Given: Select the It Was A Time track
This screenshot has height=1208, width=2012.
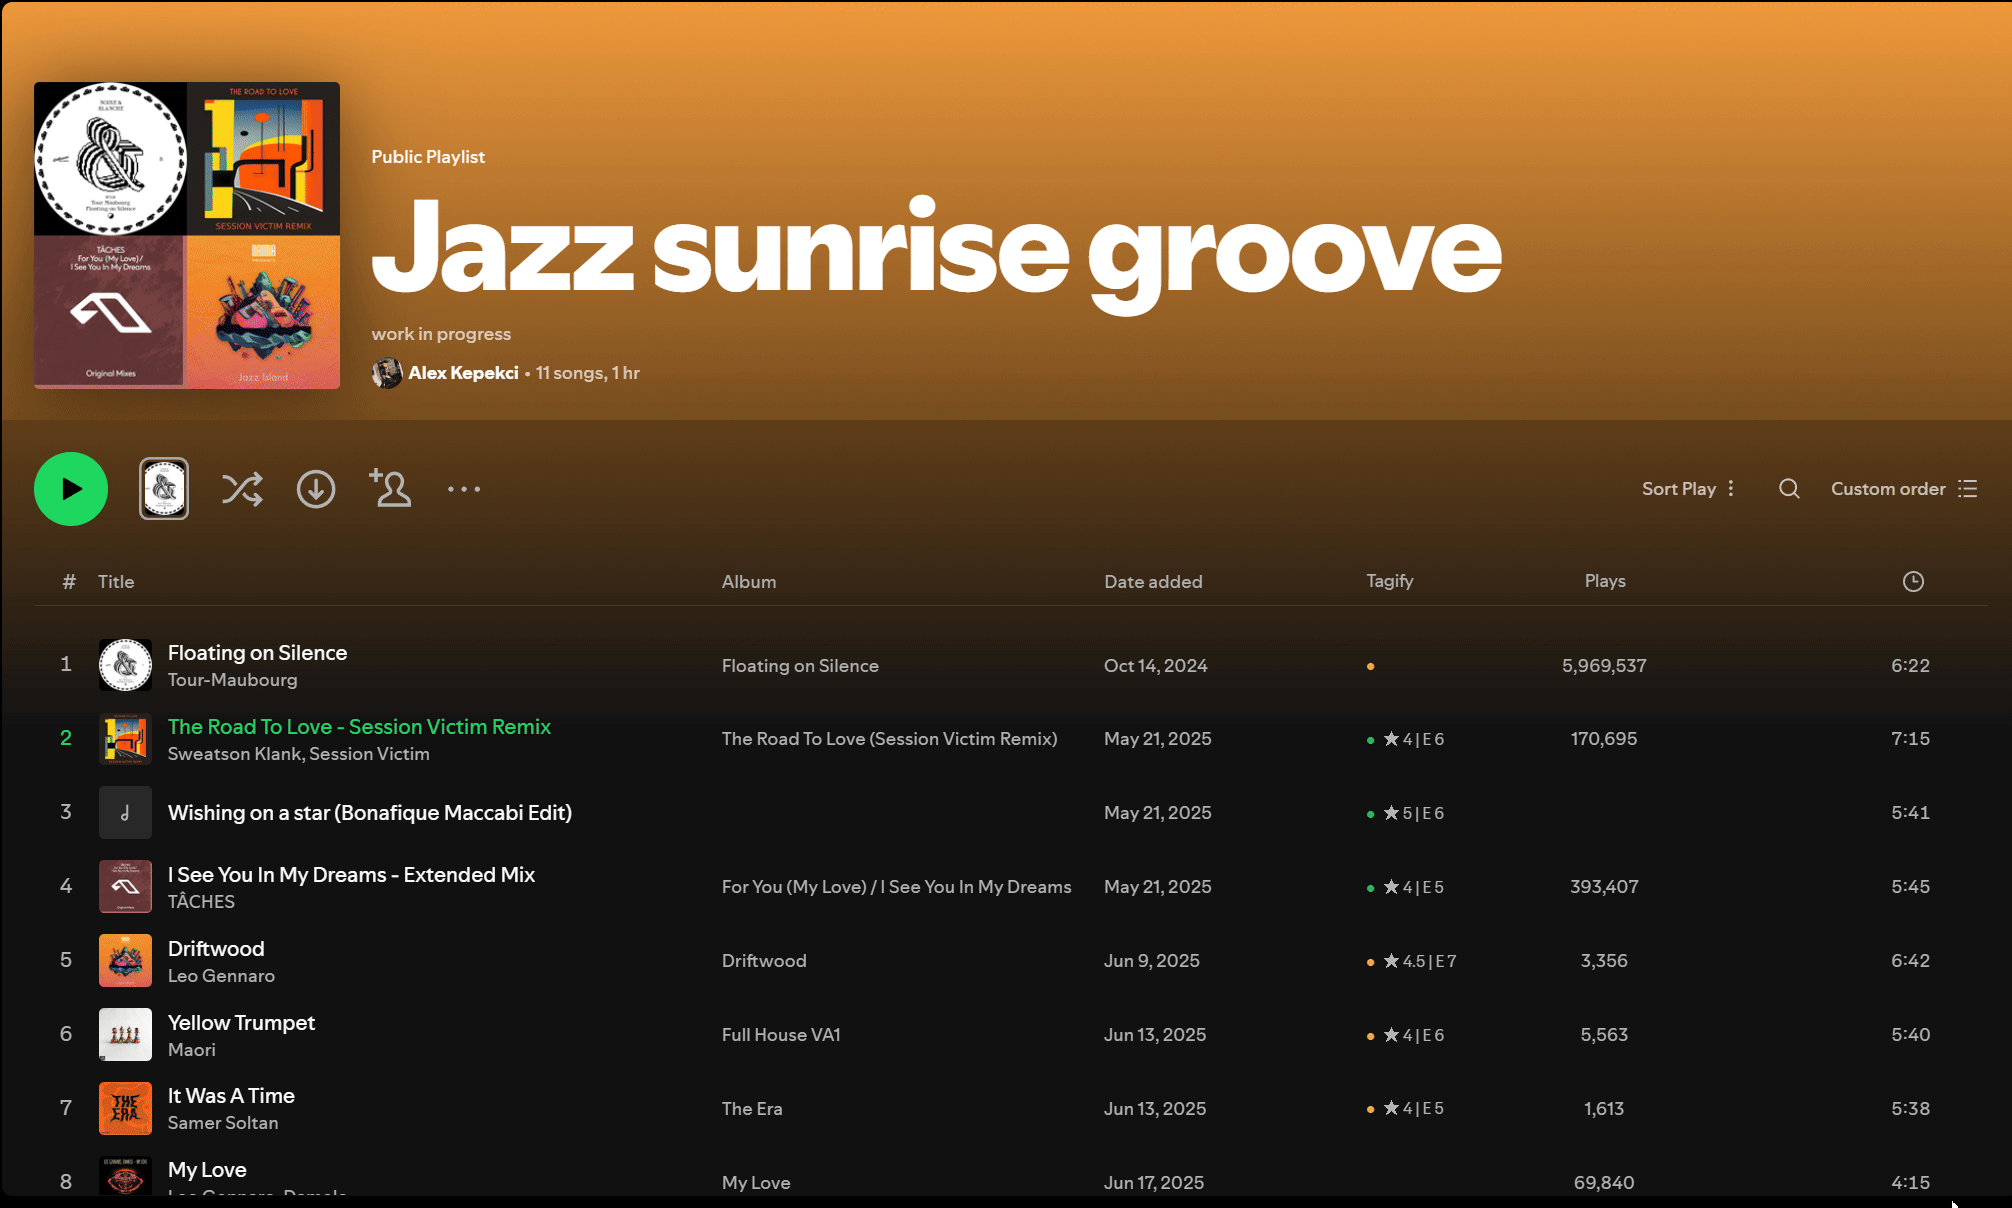Looking at the screenshot, I should (231, 1096).
